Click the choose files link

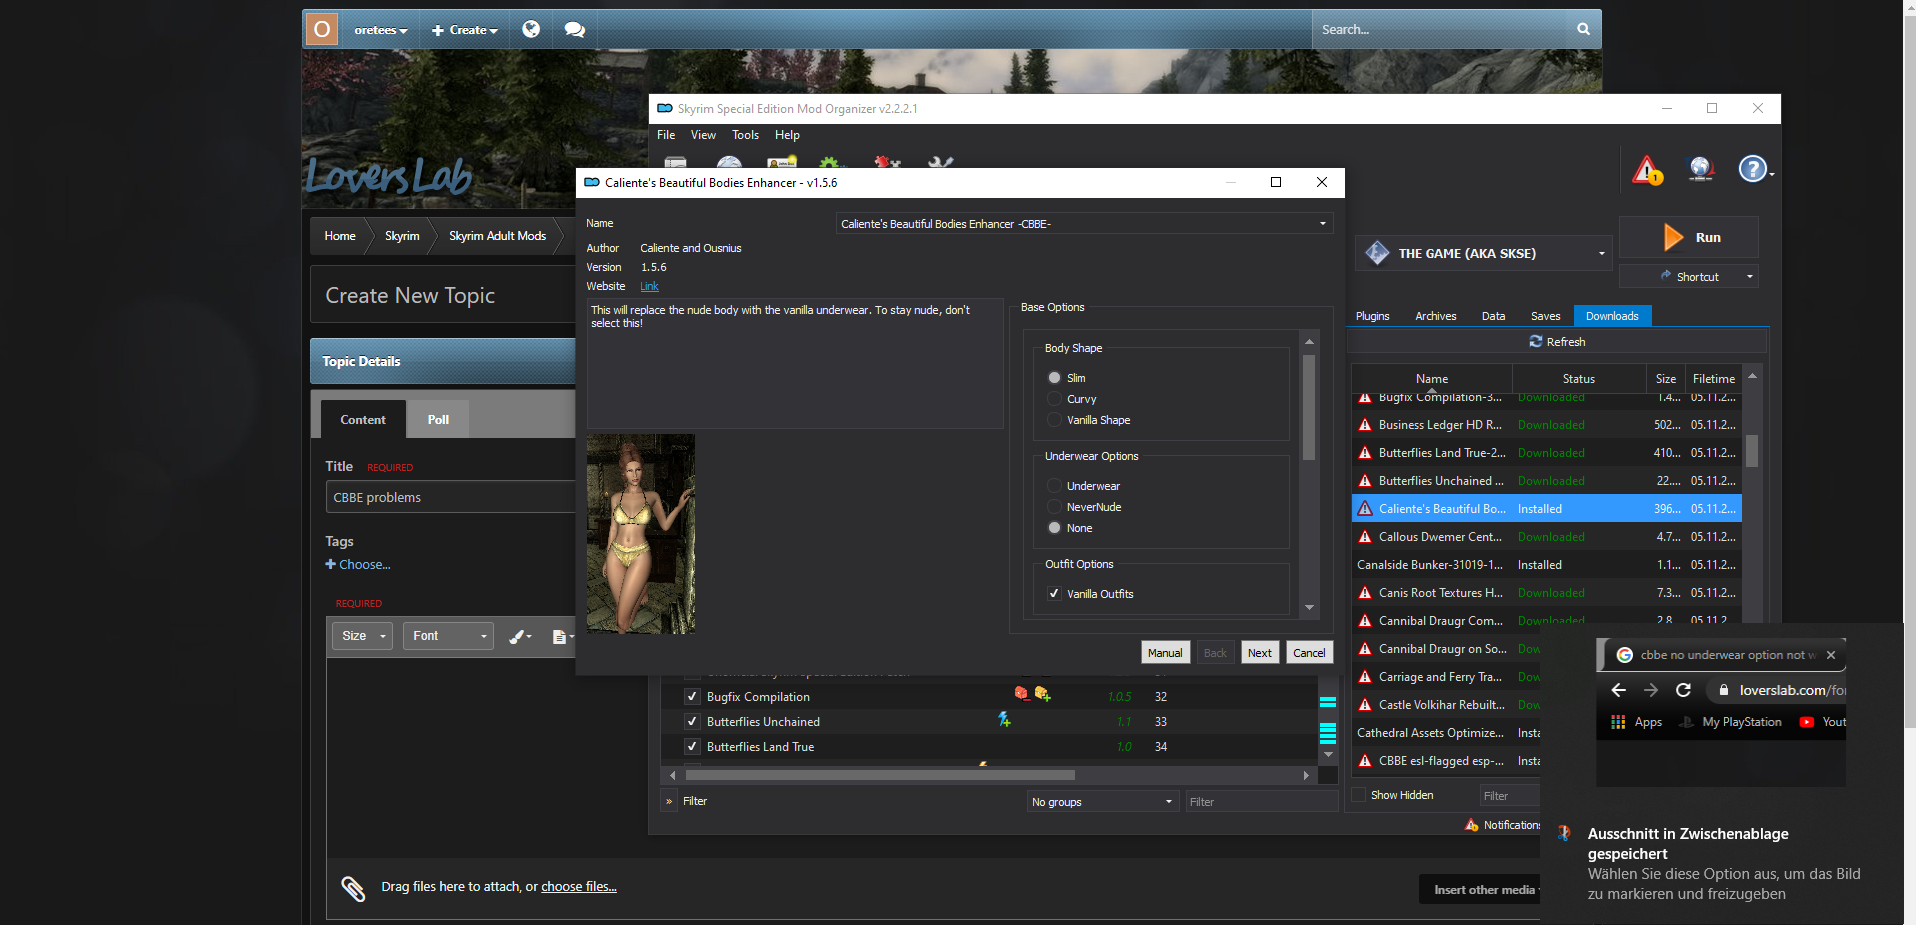(x=579, y=887)
